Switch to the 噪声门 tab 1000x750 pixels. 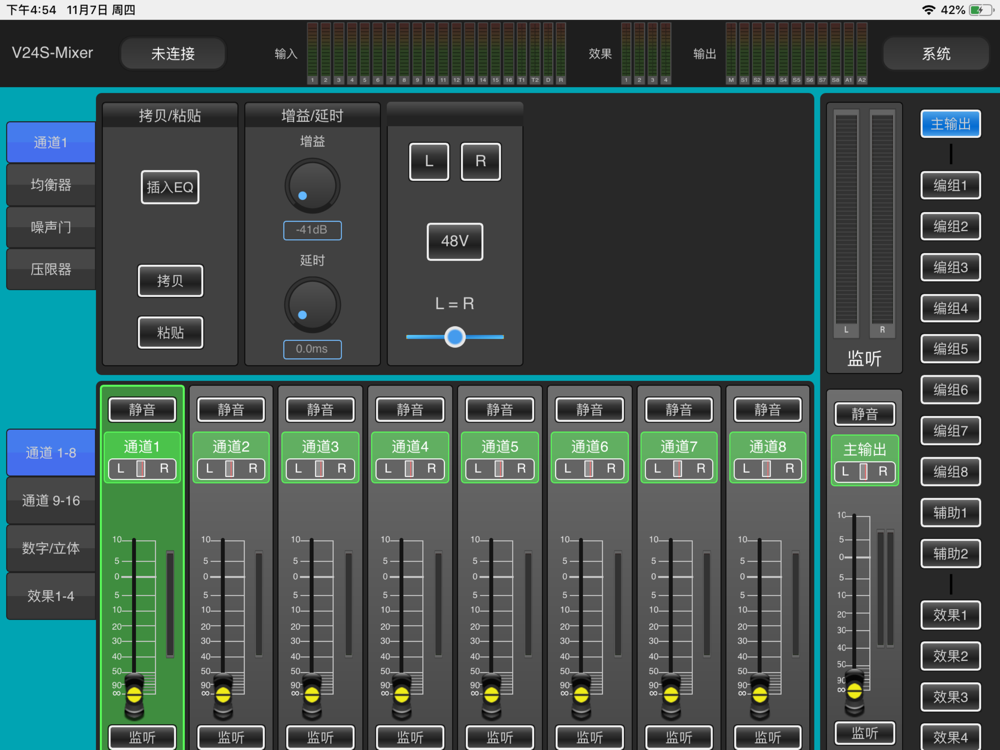[51, 227]
